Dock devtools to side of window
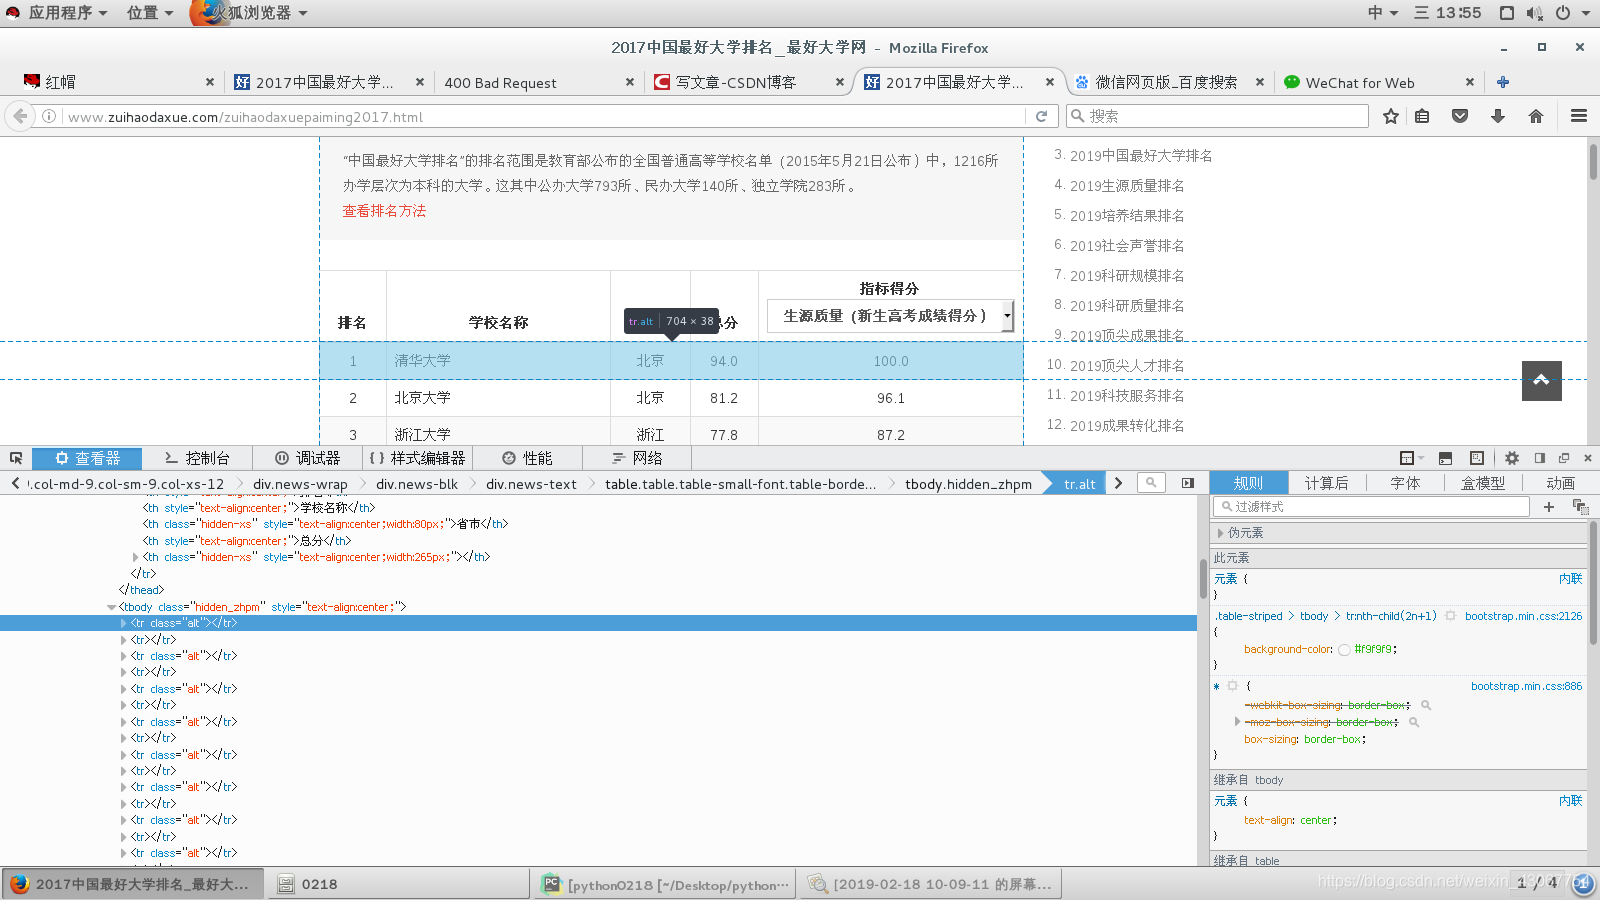The width and height of the screenshot is (1600, 900). [x=1540, y=458]
